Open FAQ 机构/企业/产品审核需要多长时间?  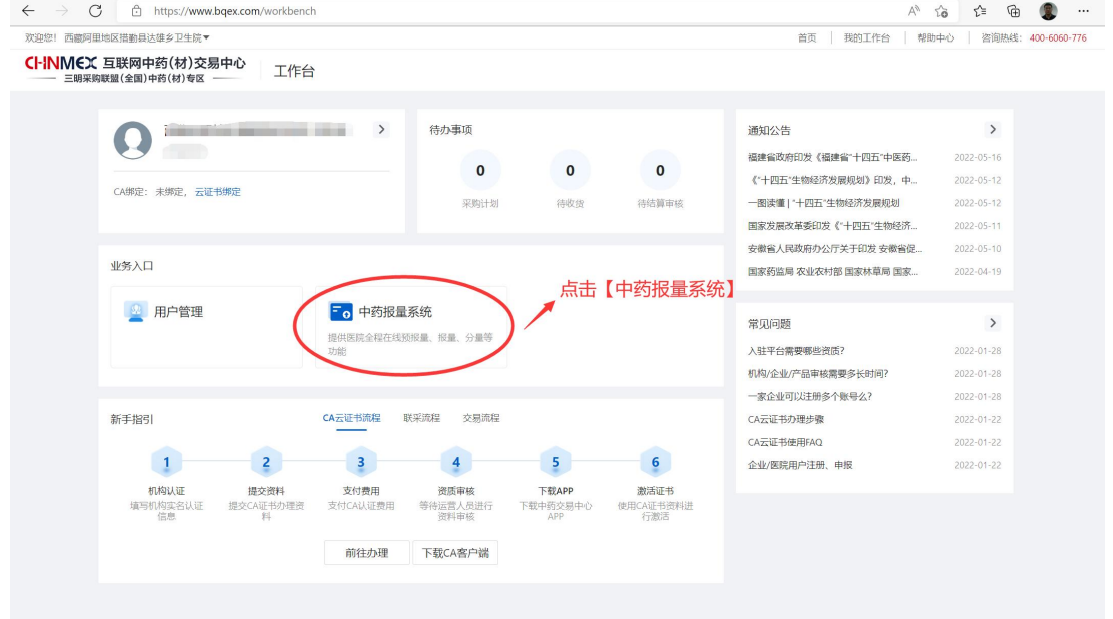click(818, 373)
